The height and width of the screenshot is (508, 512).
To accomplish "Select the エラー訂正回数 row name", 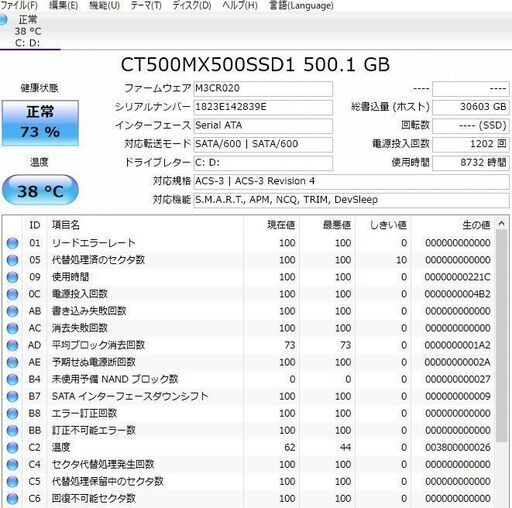I will (84, 413).
